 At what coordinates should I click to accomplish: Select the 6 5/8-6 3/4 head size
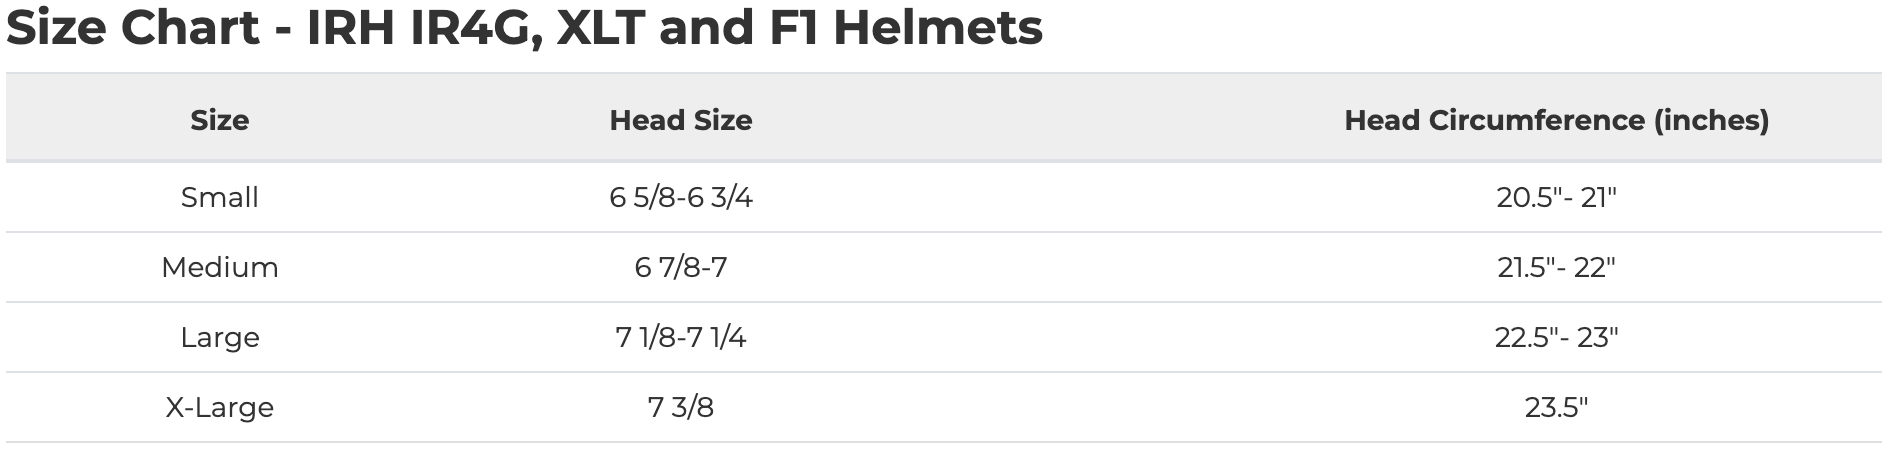(x=680, y=198)
